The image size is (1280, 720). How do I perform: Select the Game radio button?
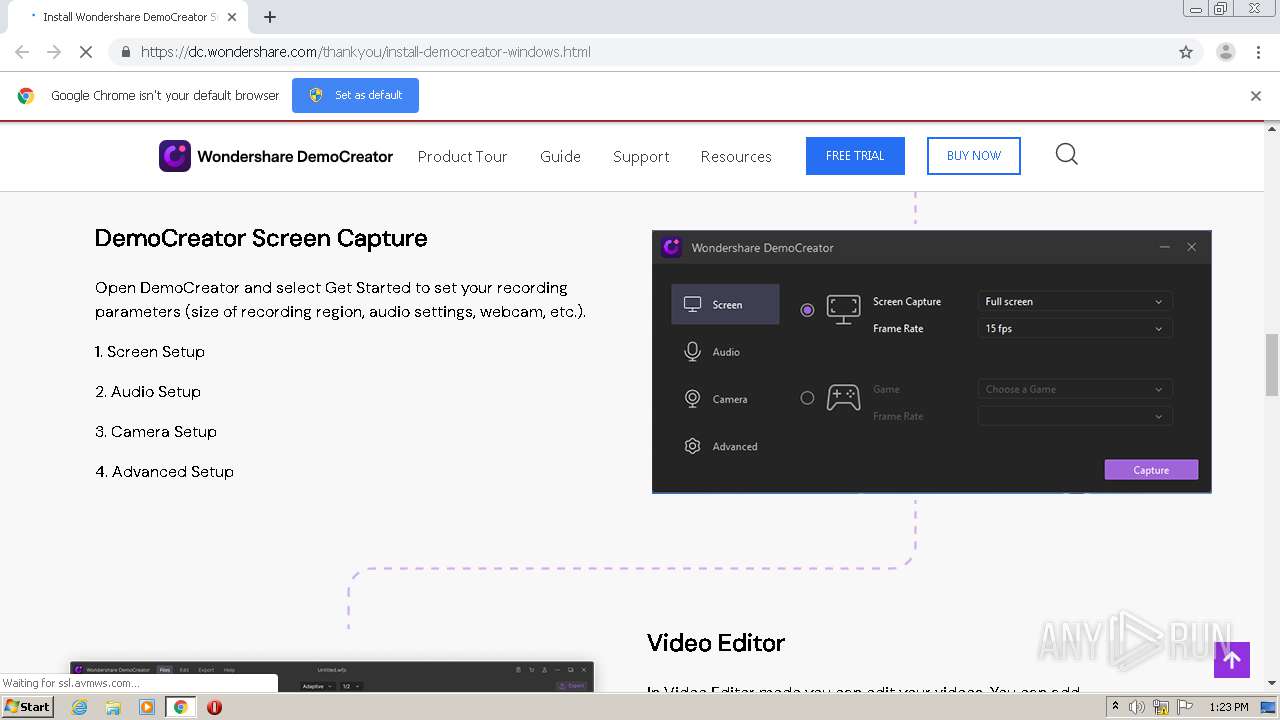[x=807, y=398]
